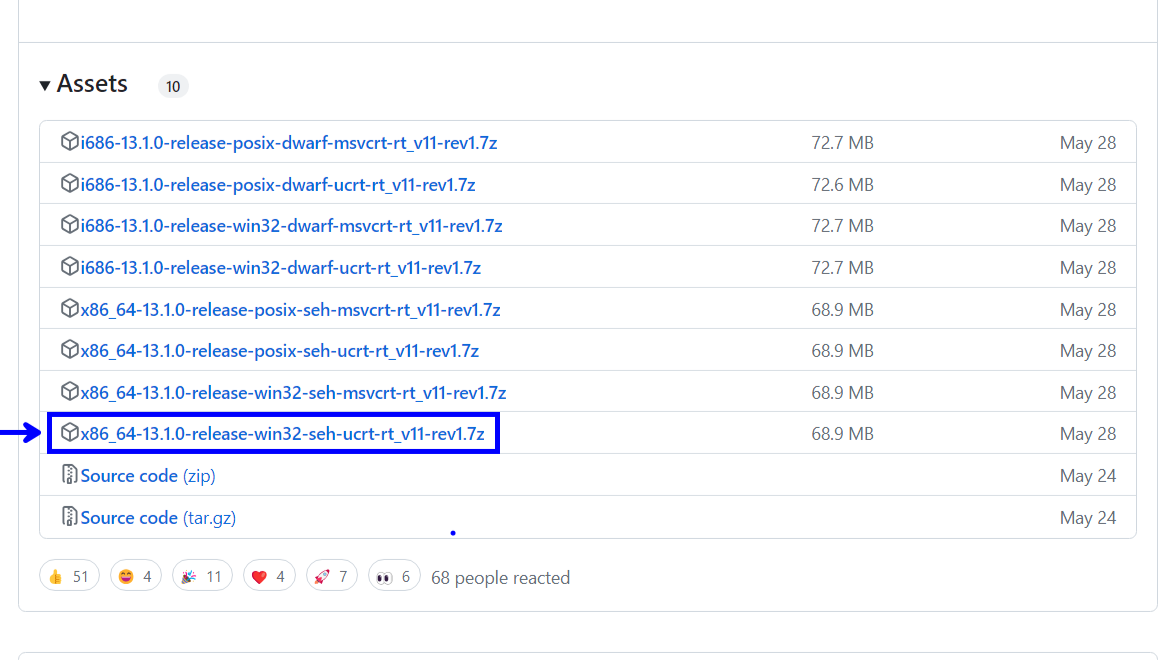
Task: Click package icon for i686 posix-dwarf-msvcrt file
Action: (x=70, y=141)
